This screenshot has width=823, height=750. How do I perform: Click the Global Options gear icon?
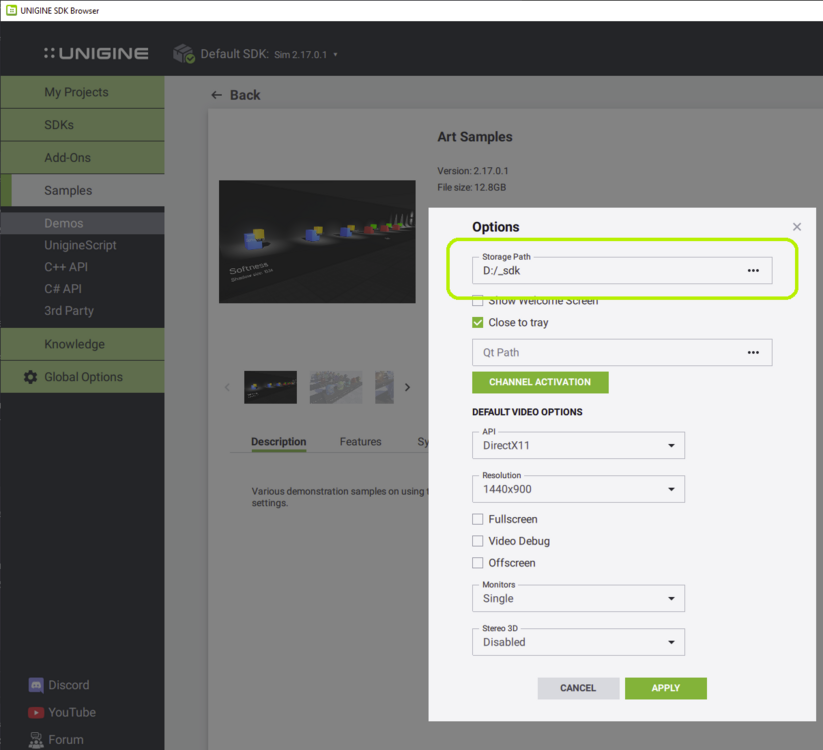tap(30, 377)
